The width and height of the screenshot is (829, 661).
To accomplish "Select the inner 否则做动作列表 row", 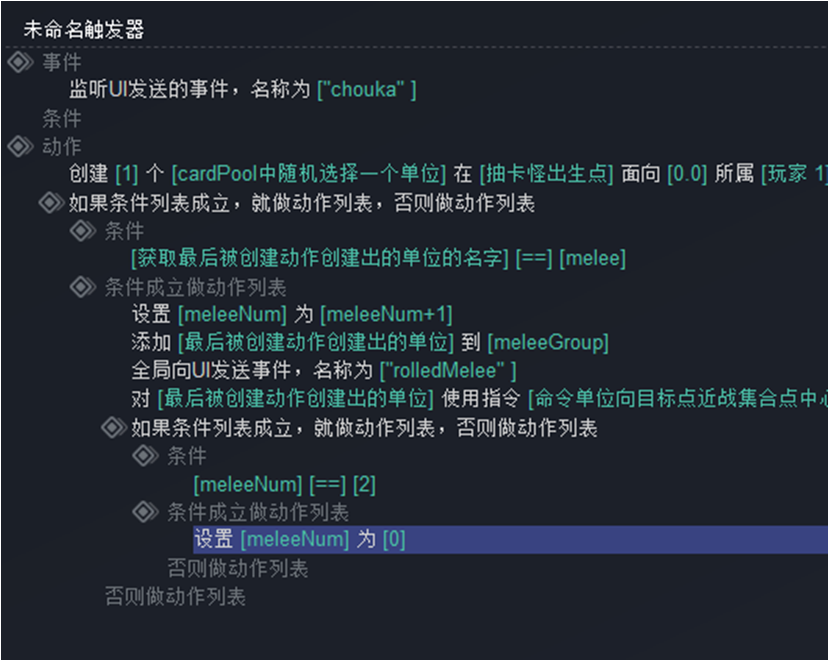I will point(238,568).
